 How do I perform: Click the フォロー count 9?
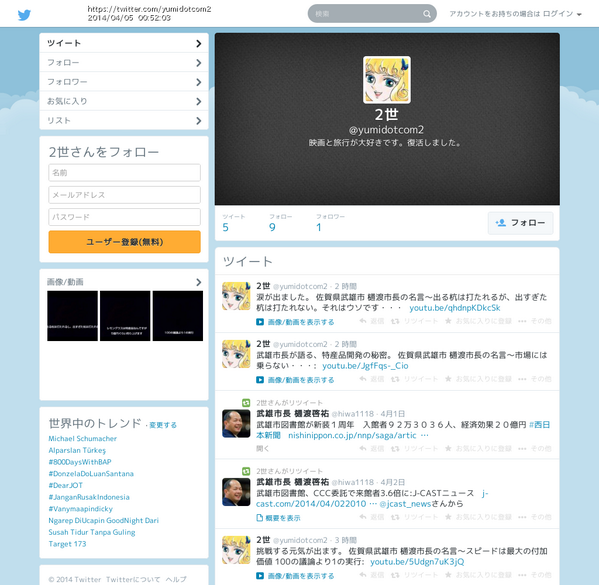pyautogui.click(x=272, y=228)
